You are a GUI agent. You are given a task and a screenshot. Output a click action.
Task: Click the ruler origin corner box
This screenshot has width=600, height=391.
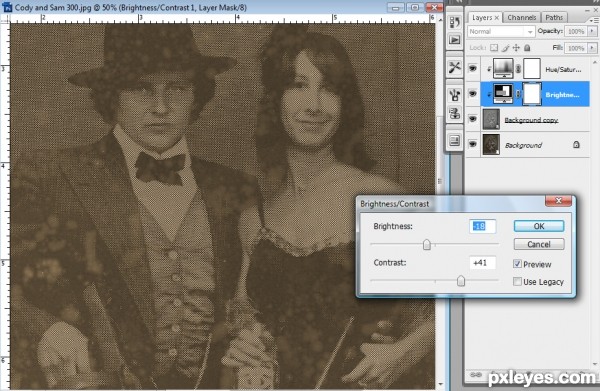click(x=5, y=18)
